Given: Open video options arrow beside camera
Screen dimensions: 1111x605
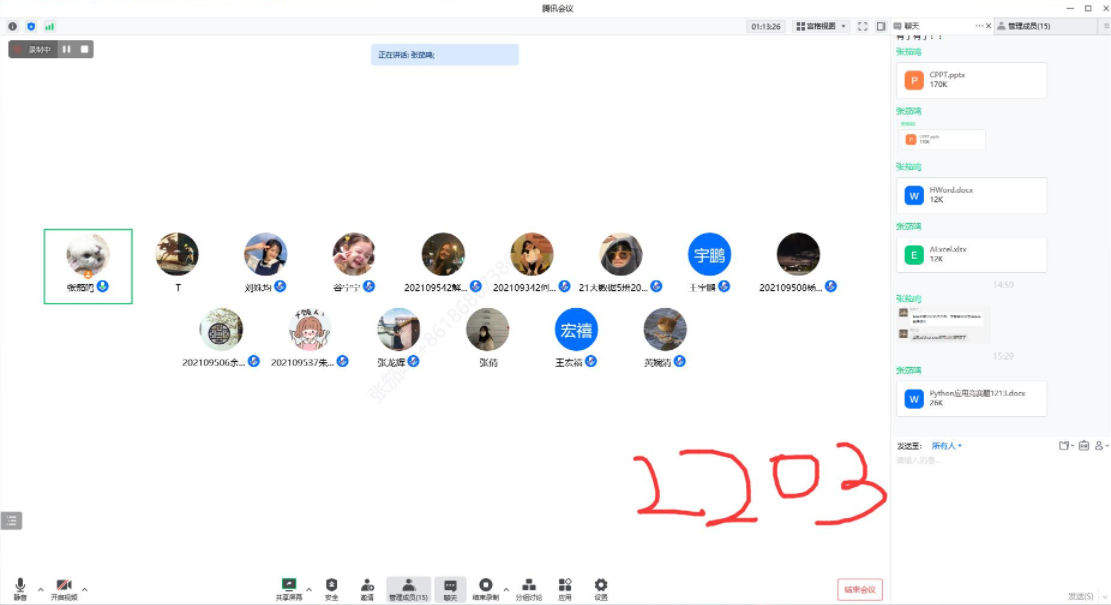Looking at the screenshot, I should pos(84,589).
